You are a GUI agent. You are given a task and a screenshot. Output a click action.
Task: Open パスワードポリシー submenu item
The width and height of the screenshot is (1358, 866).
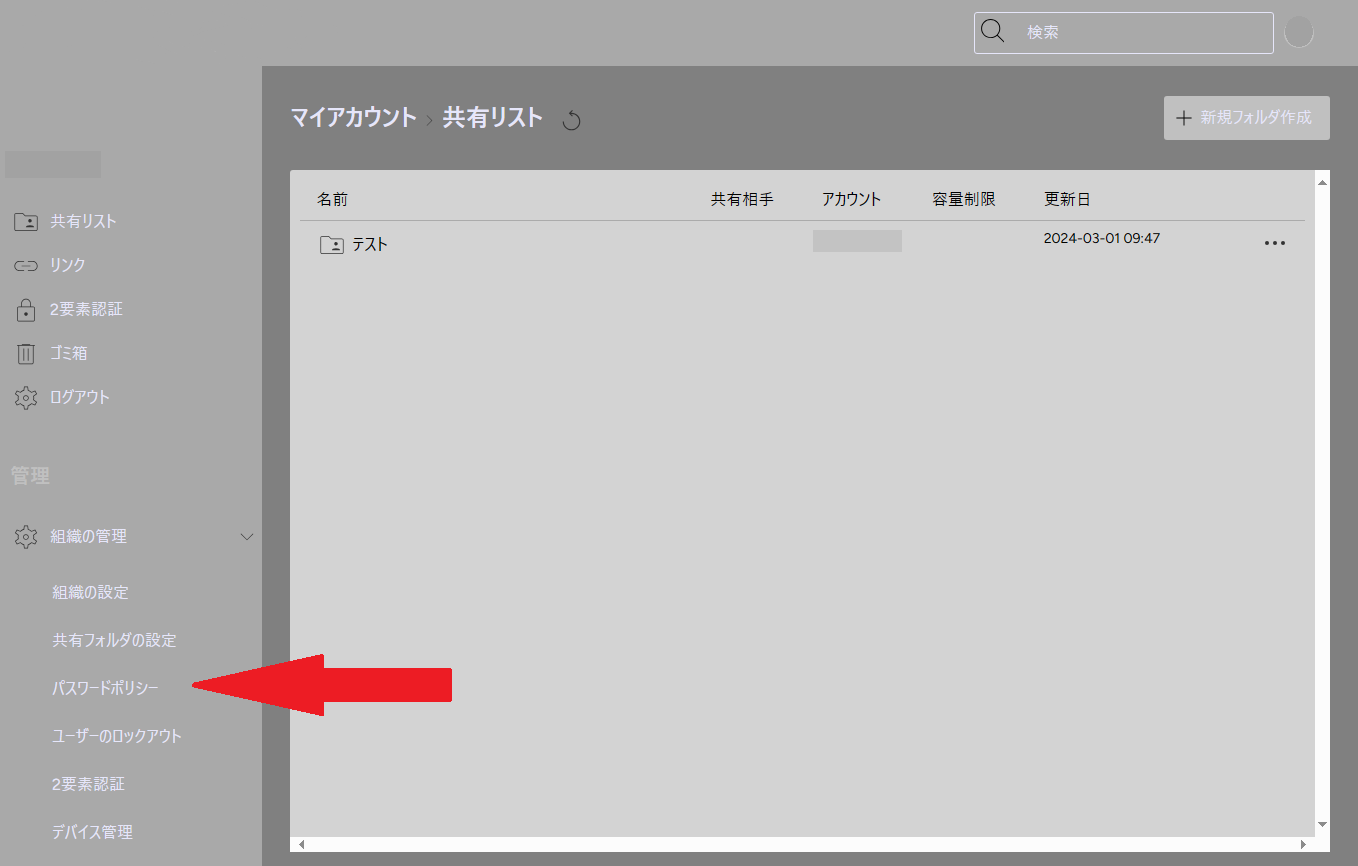click(106, 688)
